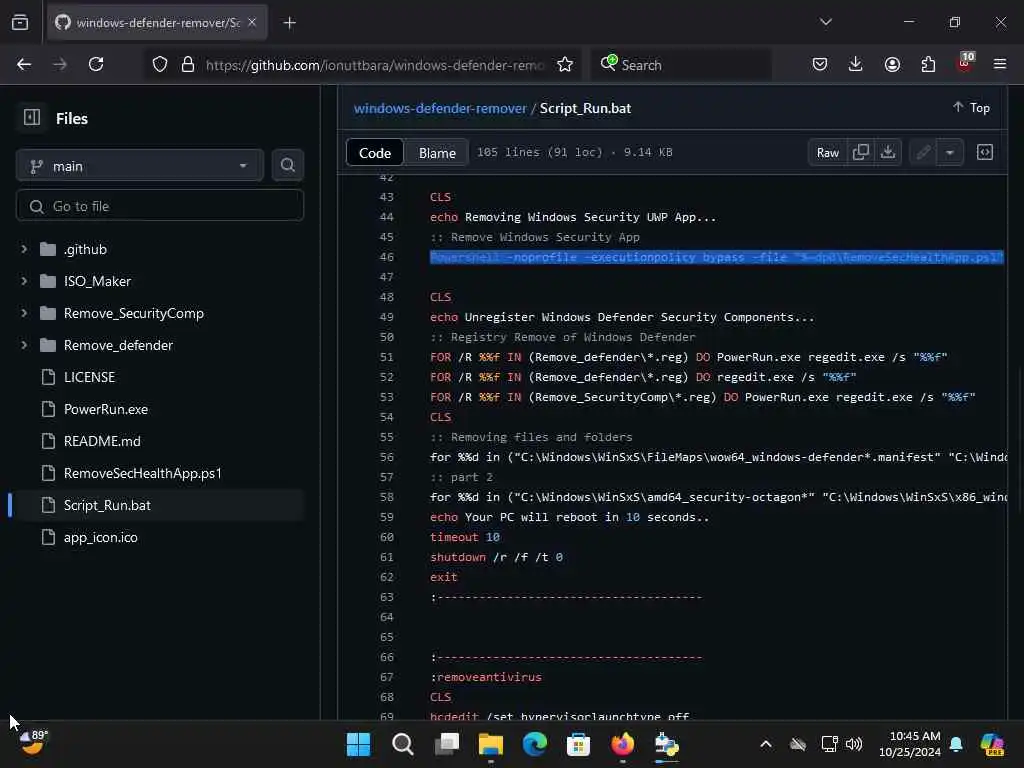Viewport: 1024px width, 768px height.
Task: Download the raw Script_Run.bat file
Action: coord(888,152)
